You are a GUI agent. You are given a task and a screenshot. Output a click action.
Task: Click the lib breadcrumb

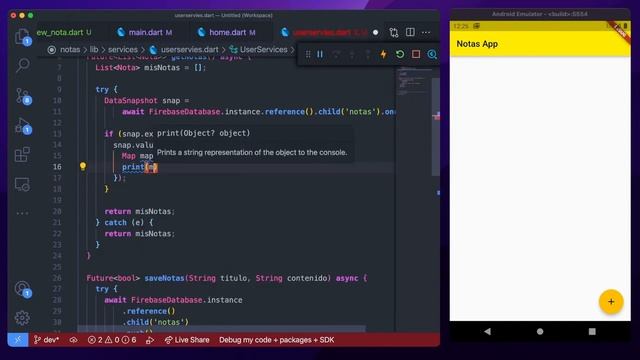tap(94, 49)
